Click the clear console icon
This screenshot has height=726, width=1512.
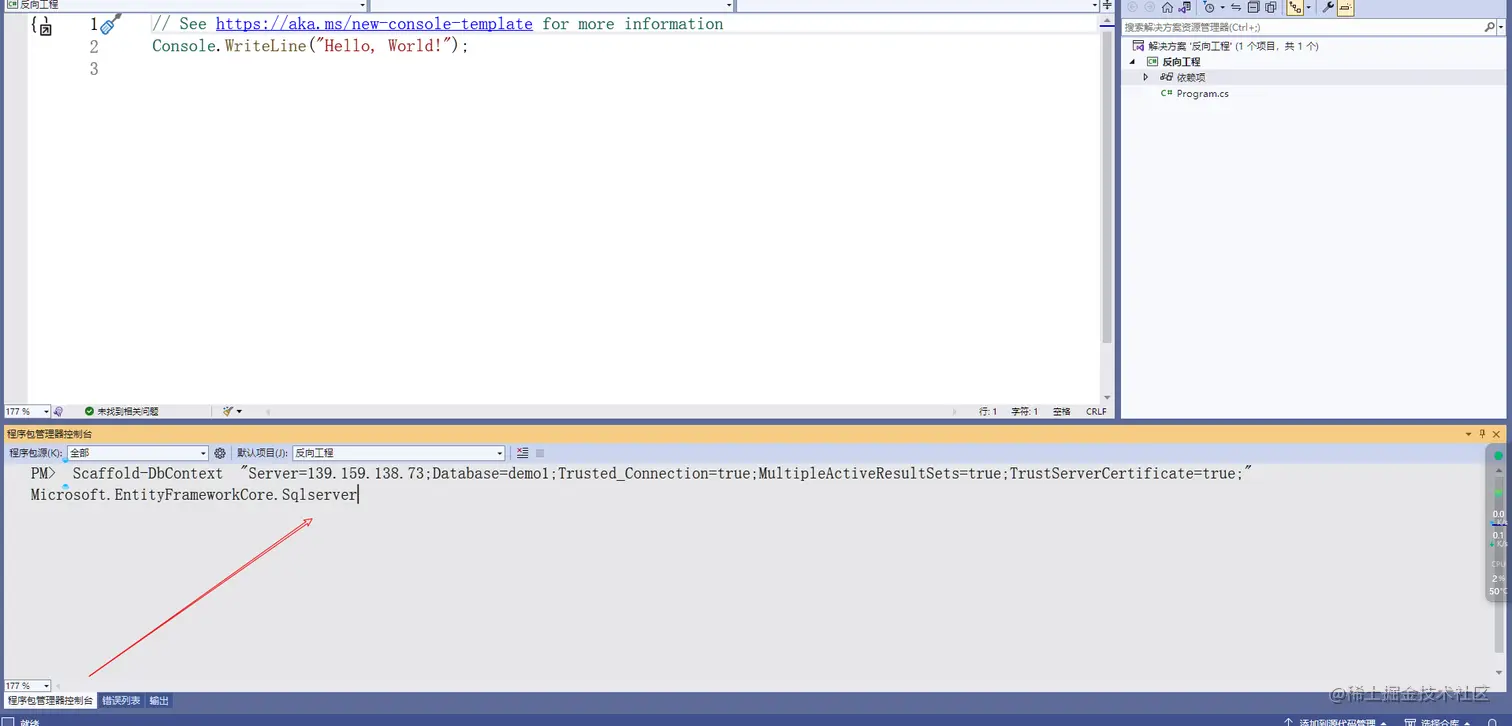523,453
